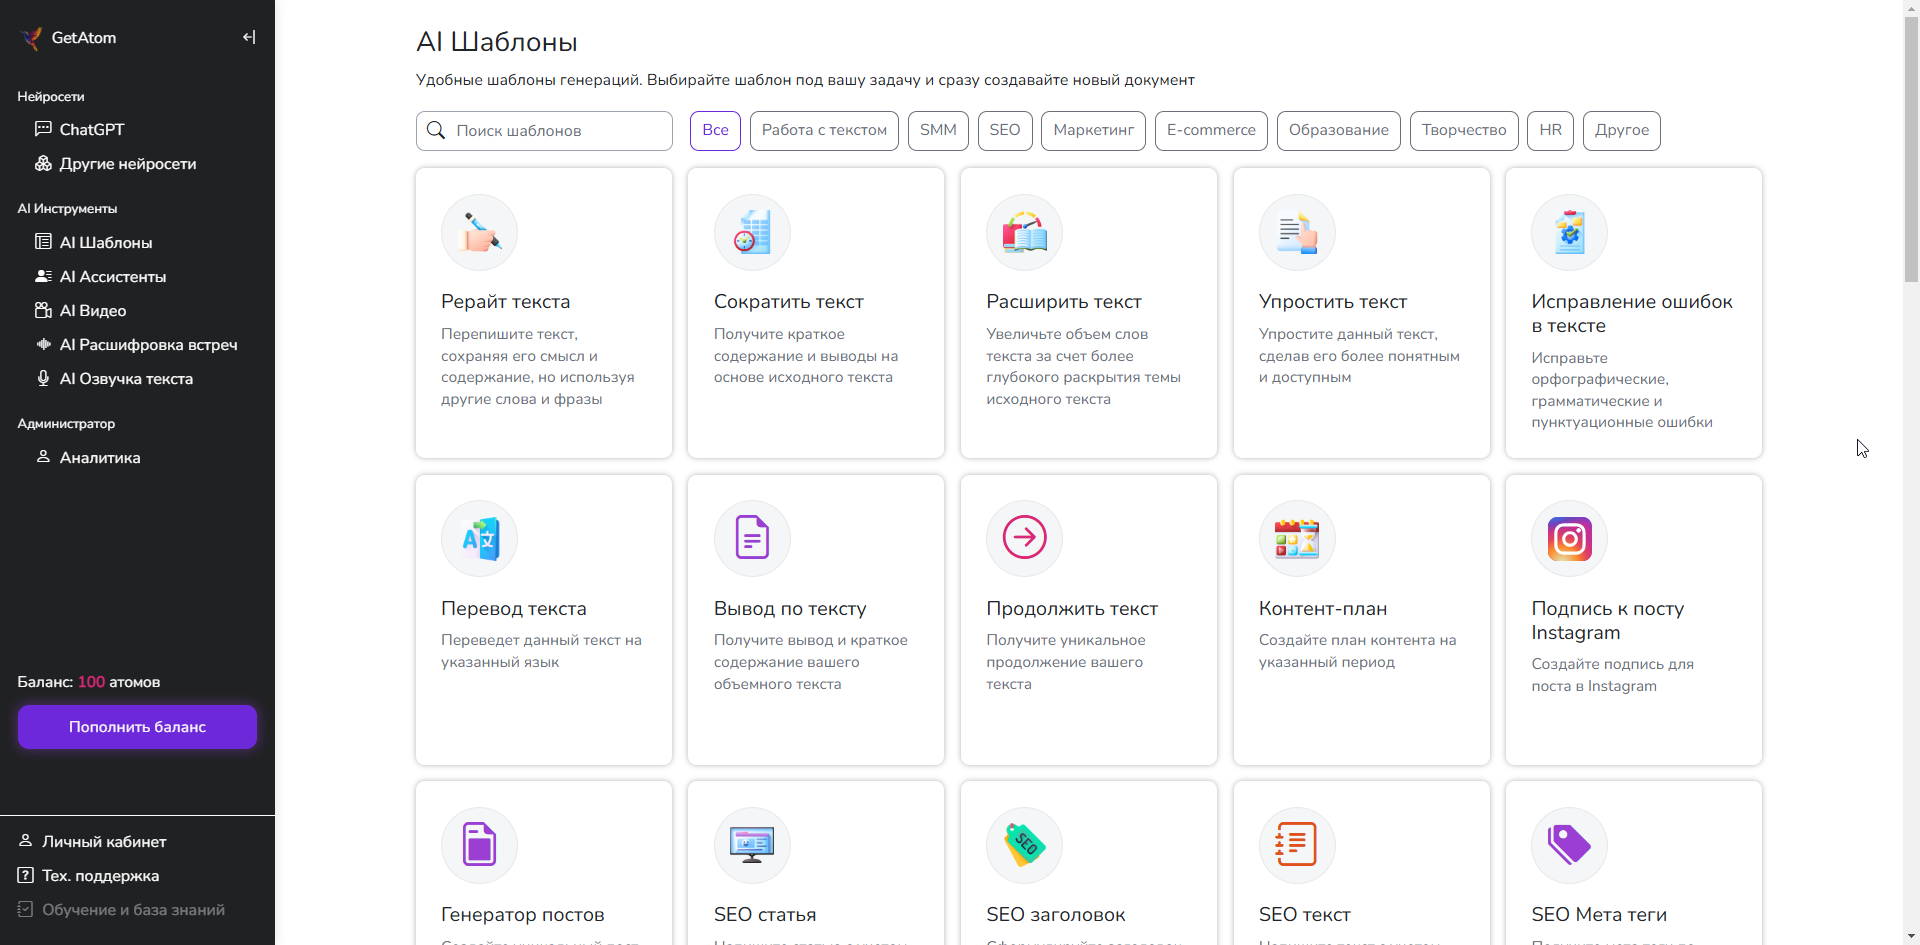
Task: Click the Тех. поддержка question icon
Action: pos(26,875)
